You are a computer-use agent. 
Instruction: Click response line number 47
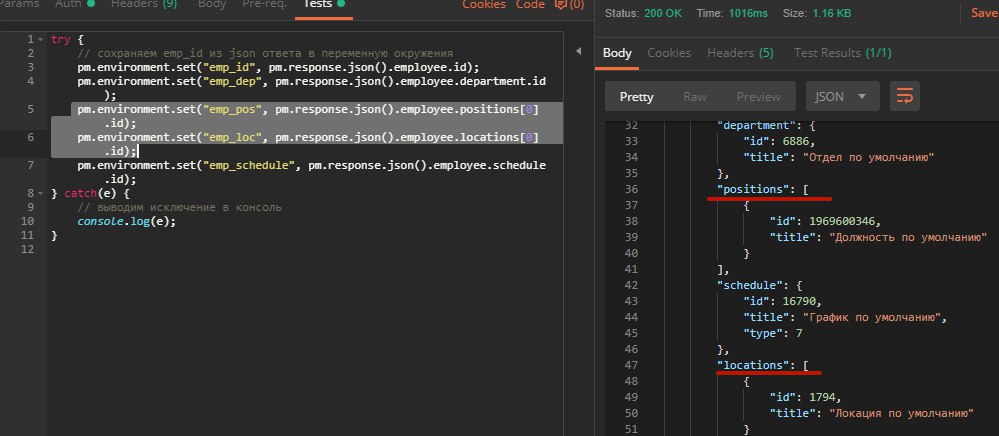pyautogui.click(x=629, y=365)
